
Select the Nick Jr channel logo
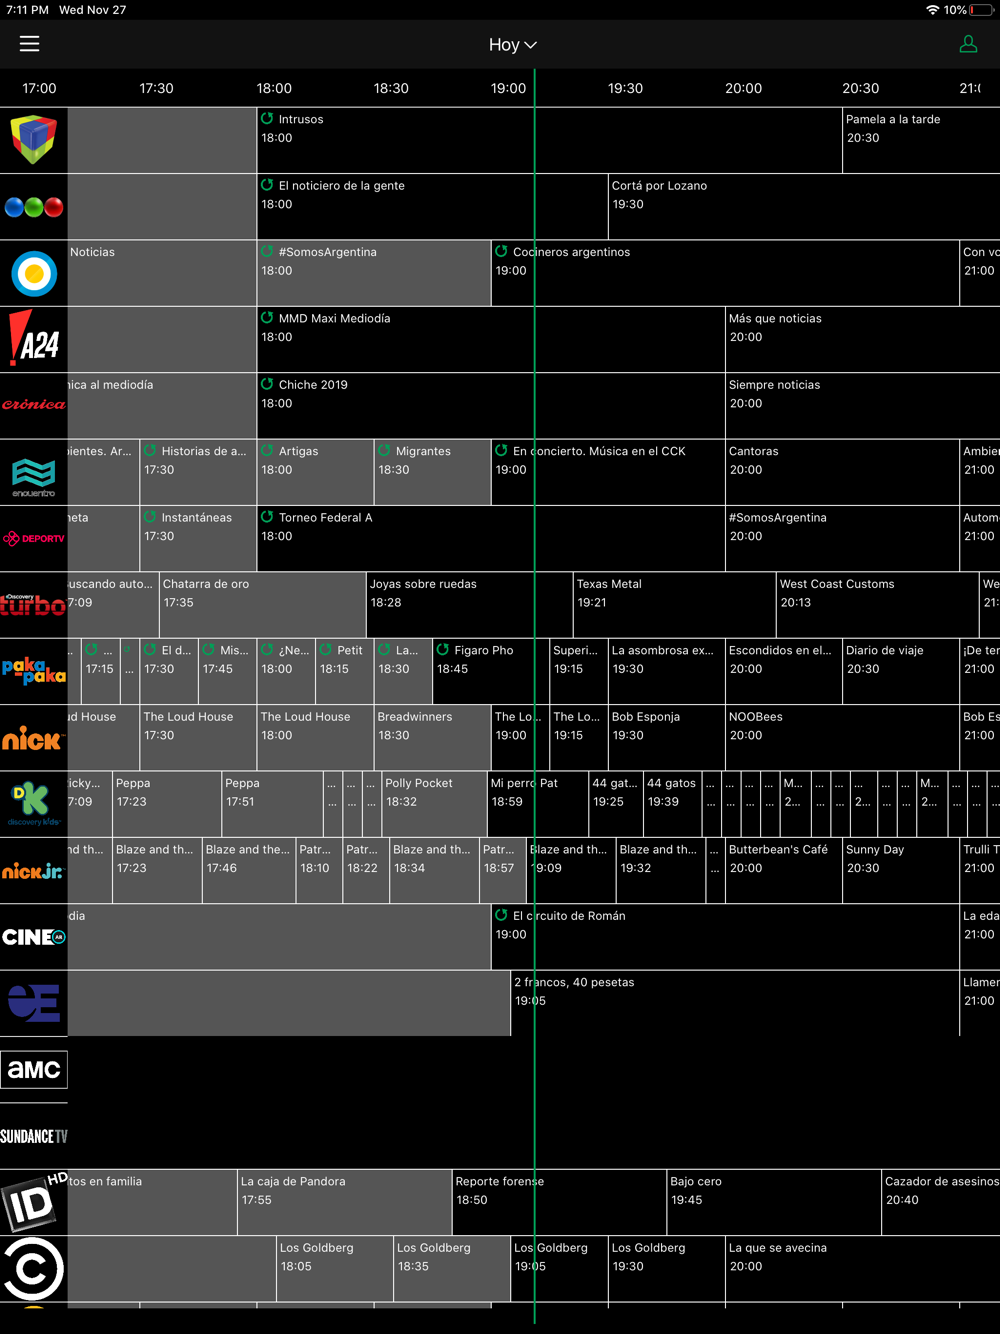34,871
